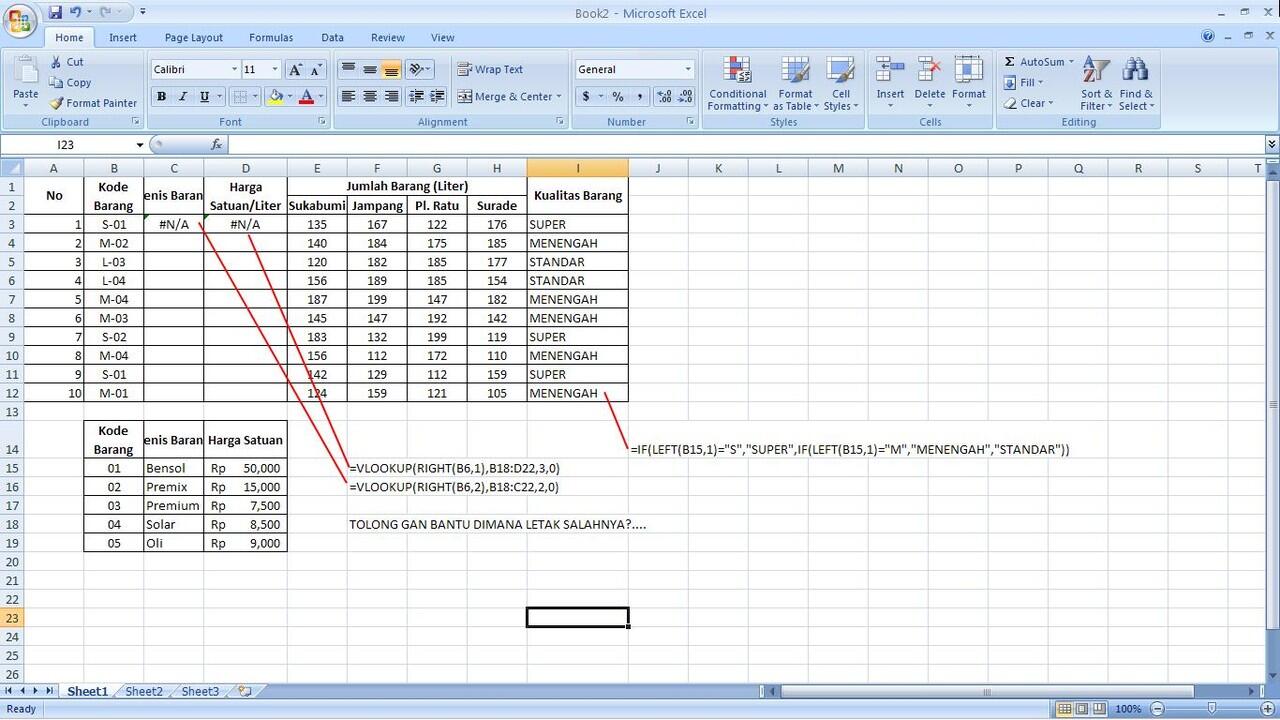Image resolution: width=1280 pixels, height=720 pixels.
Task: Open Sort & Filter menu
Action: (x=1096, y=84)
